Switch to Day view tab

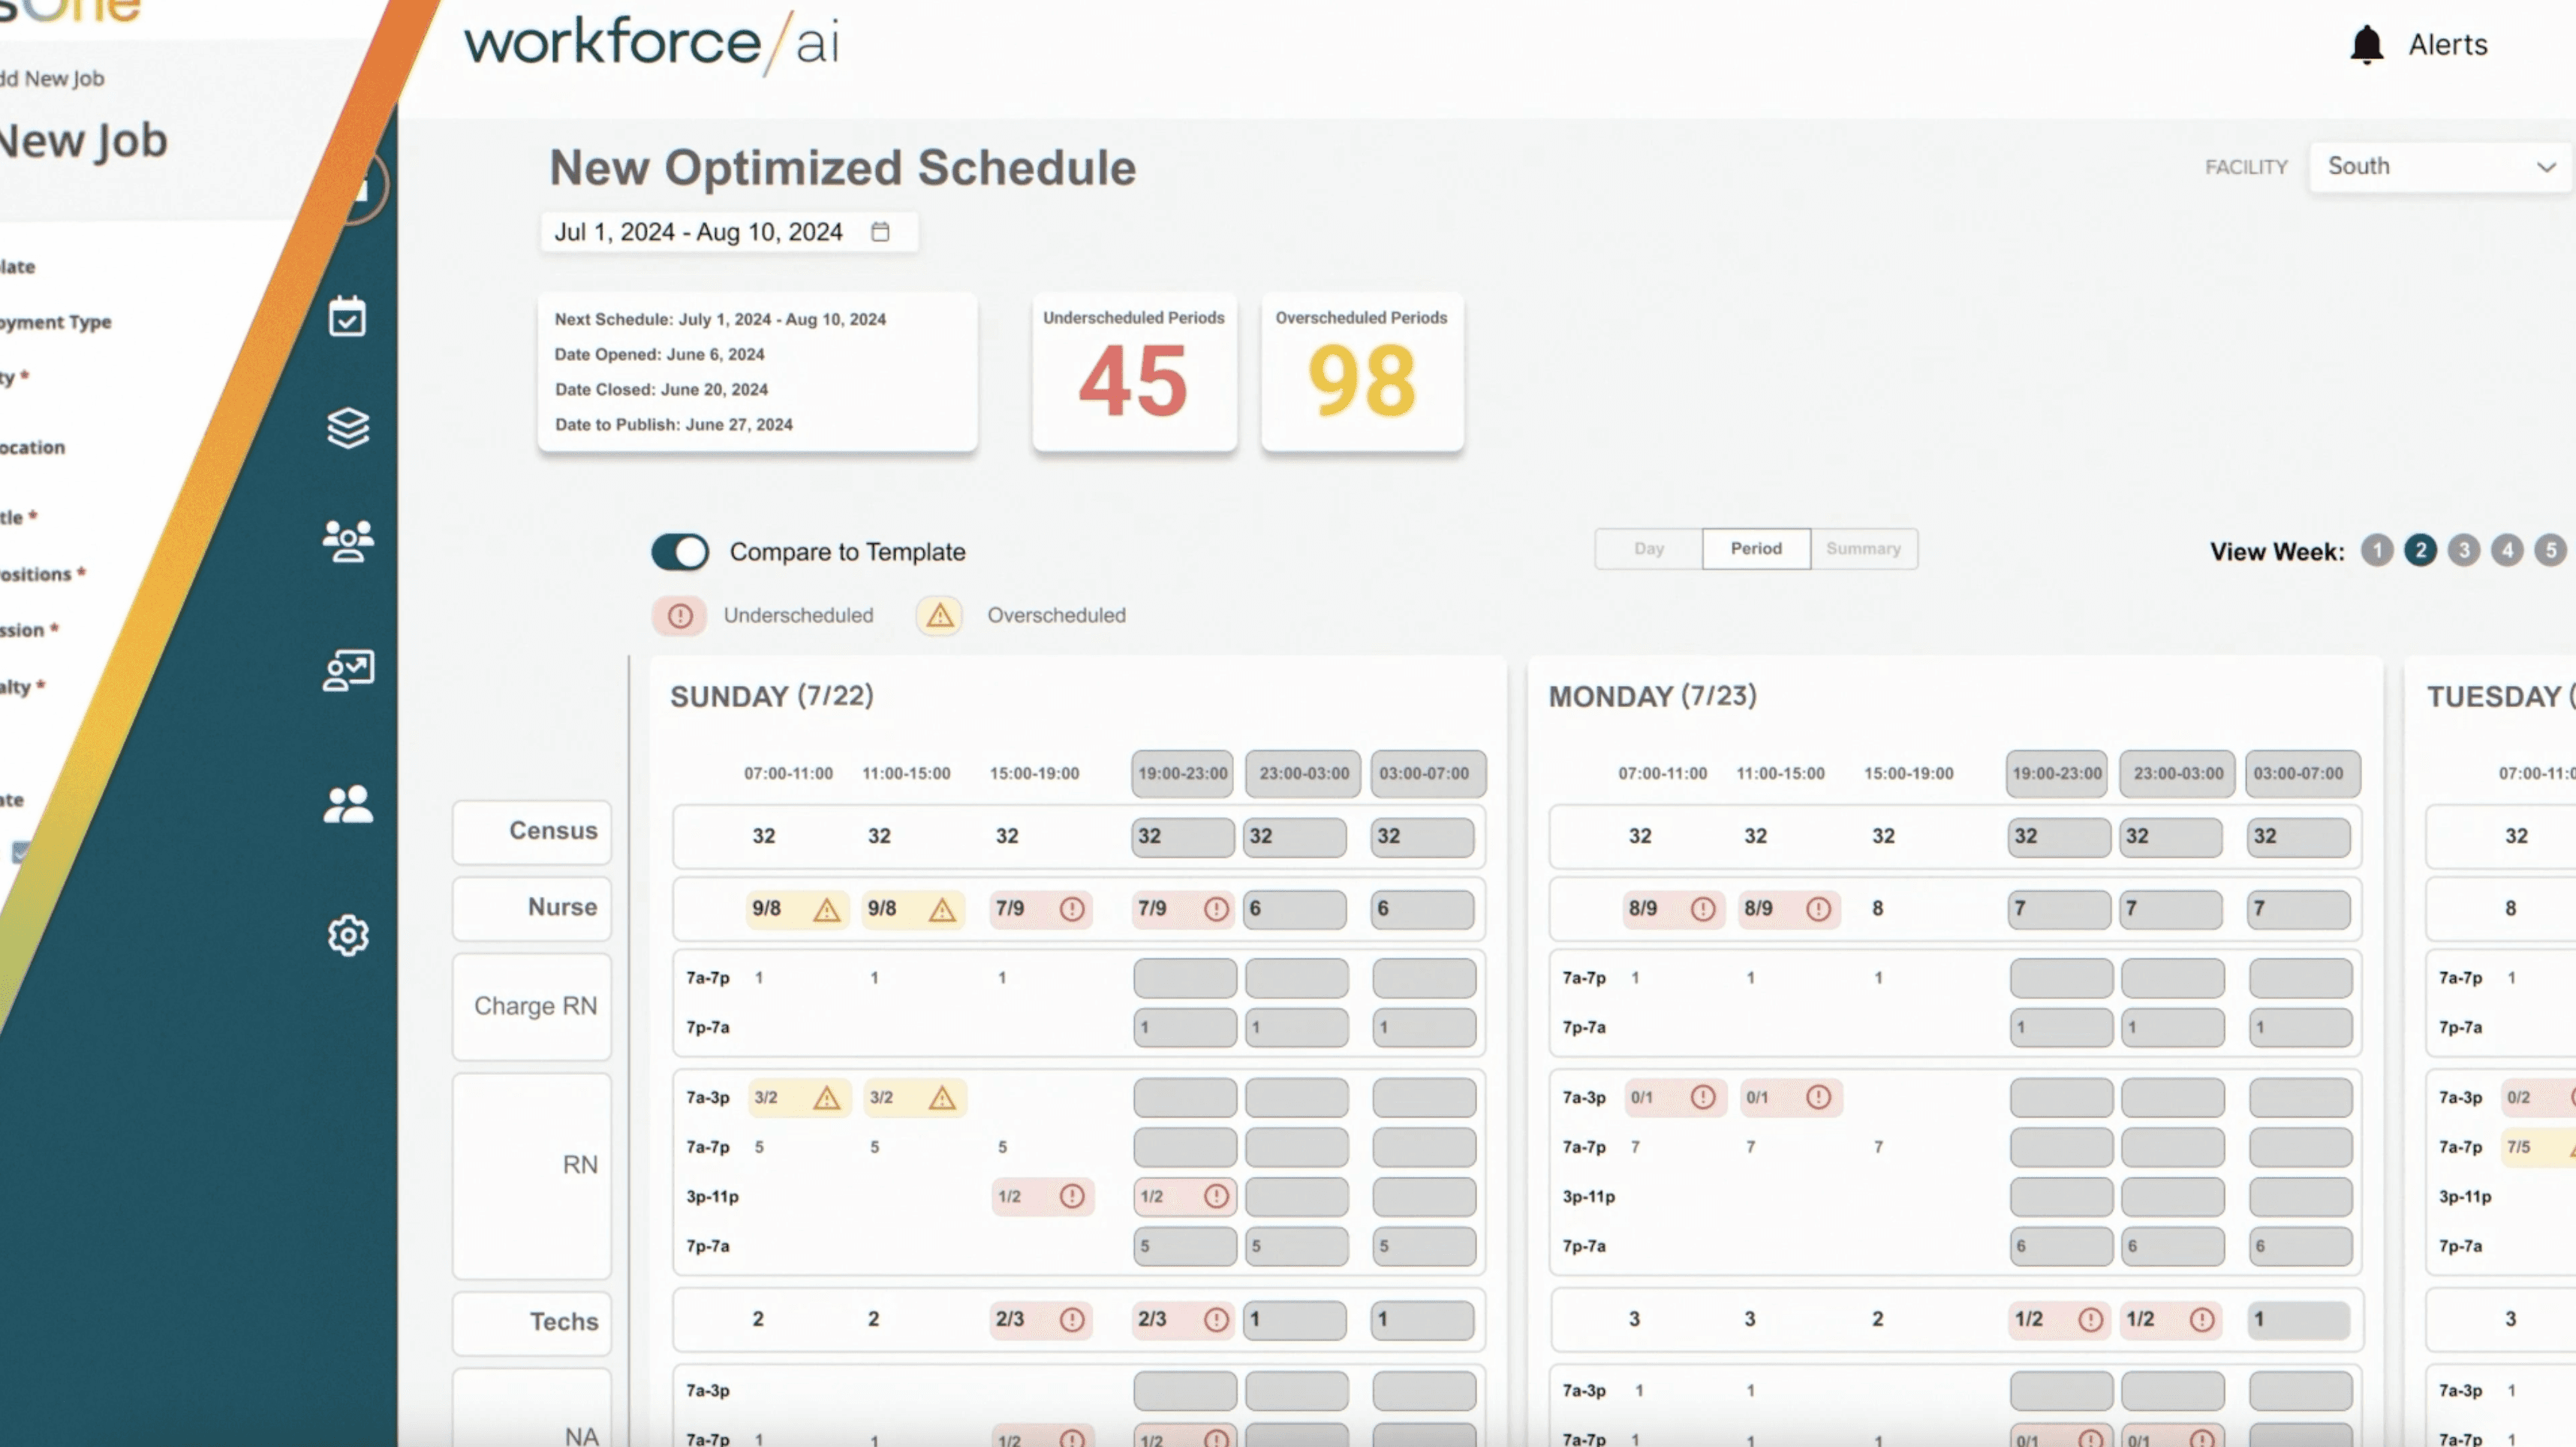(1649, 549)
